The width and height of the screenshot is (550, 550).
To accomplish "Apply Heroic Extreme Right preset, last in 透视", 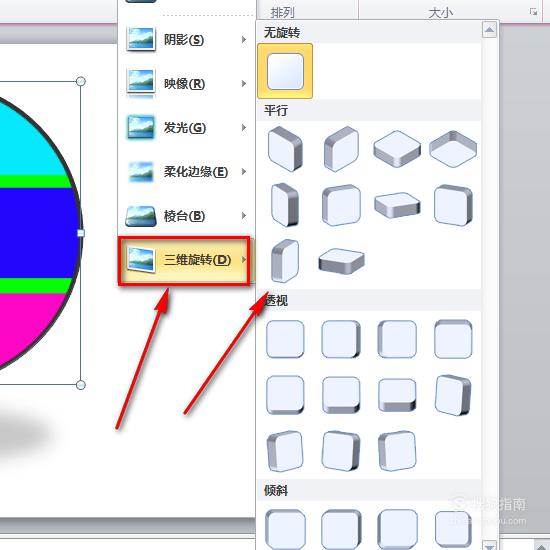I will click(x=397, y=451).
